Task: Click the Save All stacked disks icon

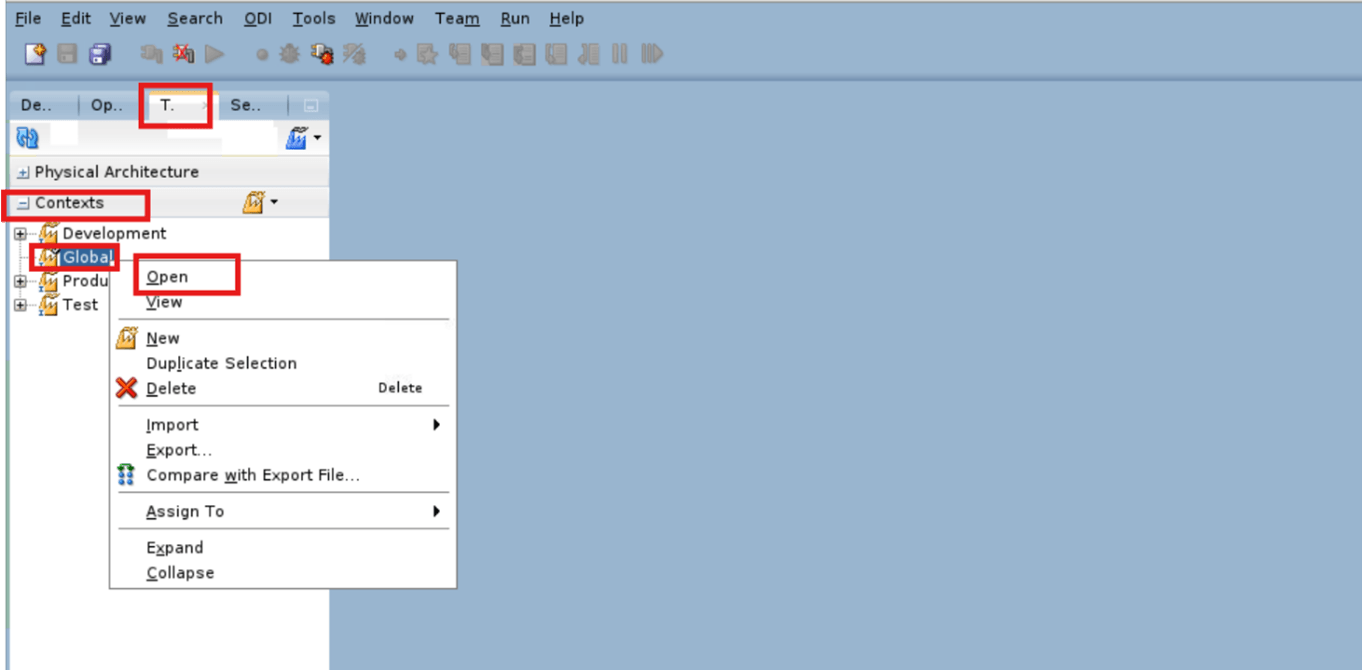Action: coord(100,54)
